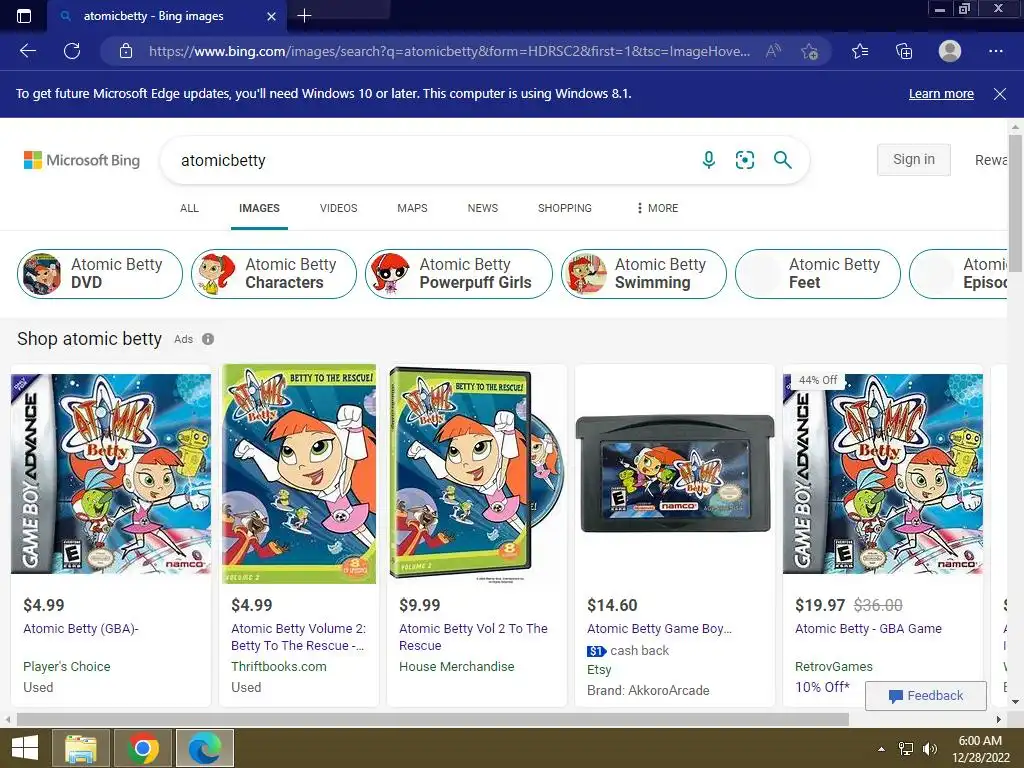View site information lock icon
1024x768 pixels.
[x=126, y=51]
